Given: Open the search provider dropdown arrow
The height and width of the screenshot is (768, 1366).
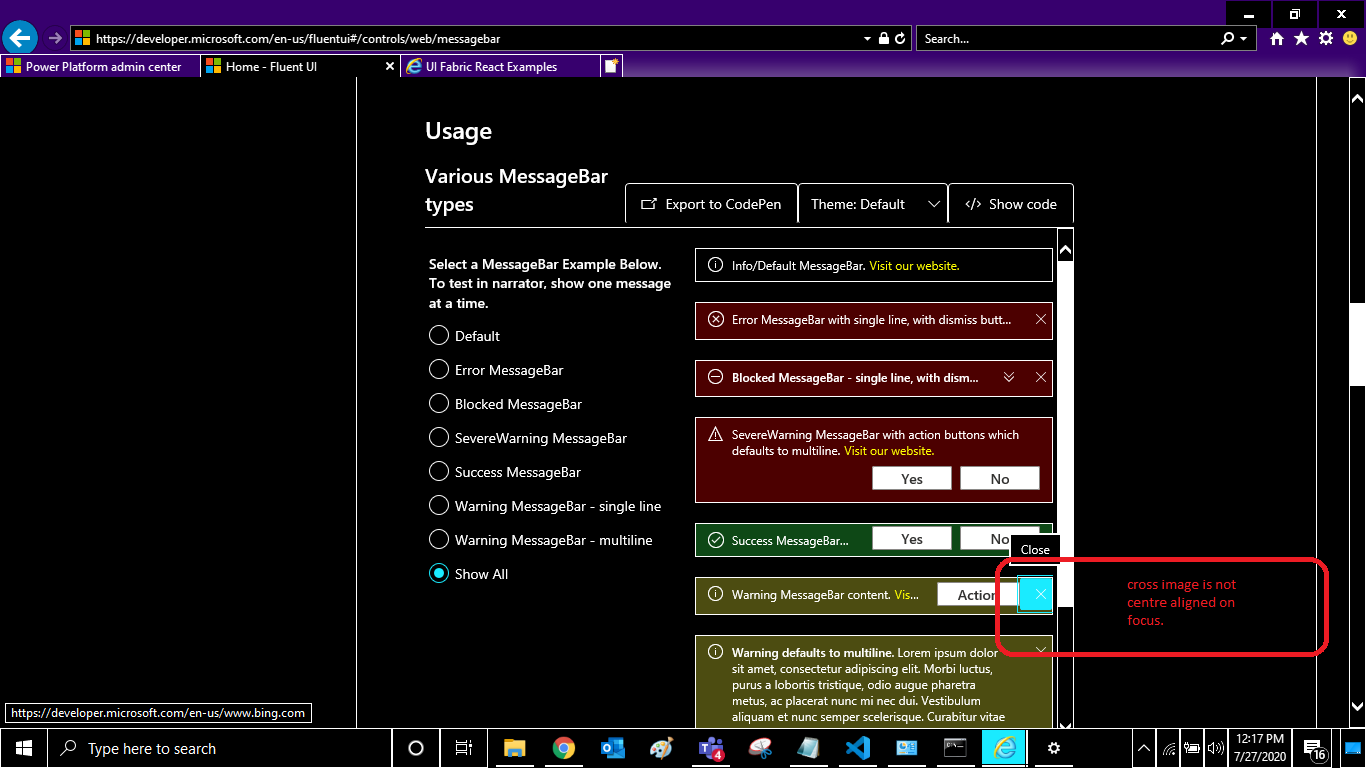Looking at the screenshot, I should tap(1243, 38).
